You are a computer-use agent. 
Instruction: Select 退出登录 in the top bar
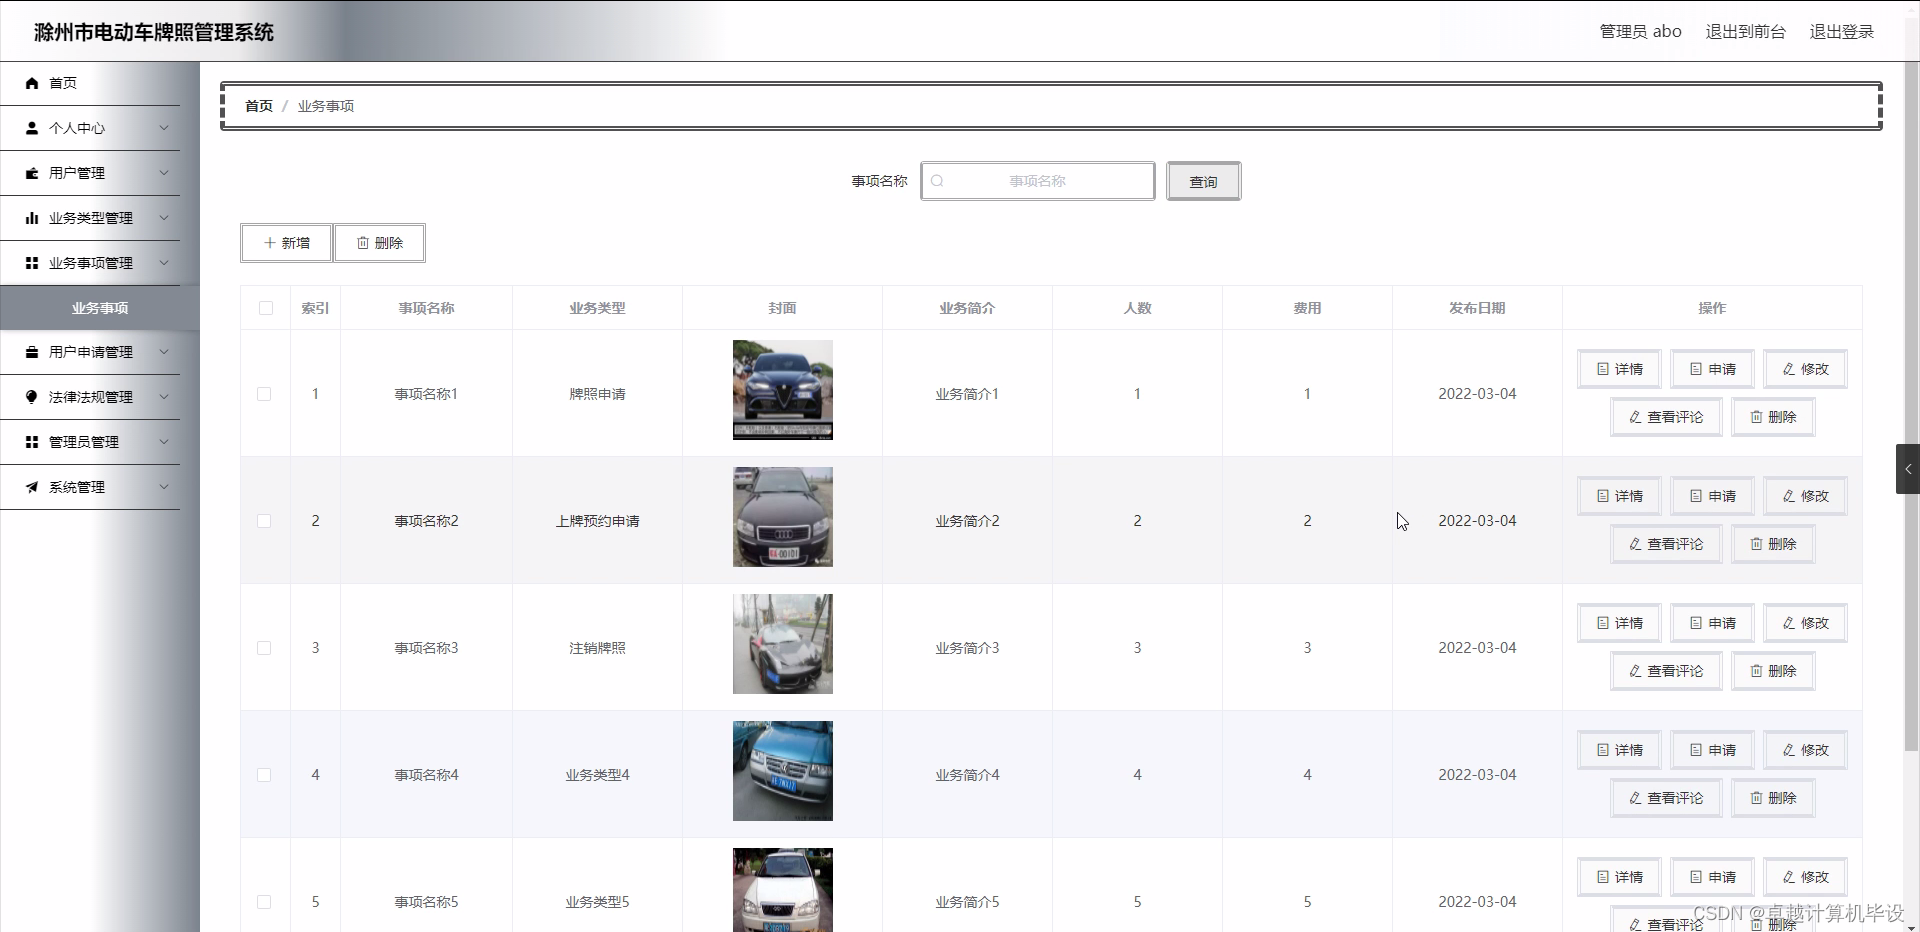1843,31
